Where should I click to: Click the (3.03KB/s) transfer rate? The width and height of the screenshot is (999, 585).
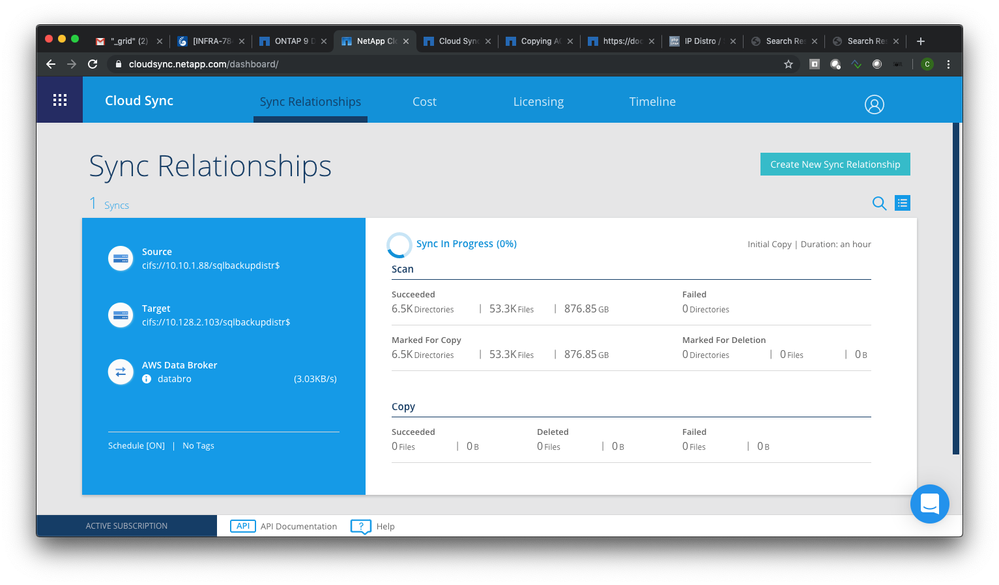pyautogui.click(x=315, y=379)
